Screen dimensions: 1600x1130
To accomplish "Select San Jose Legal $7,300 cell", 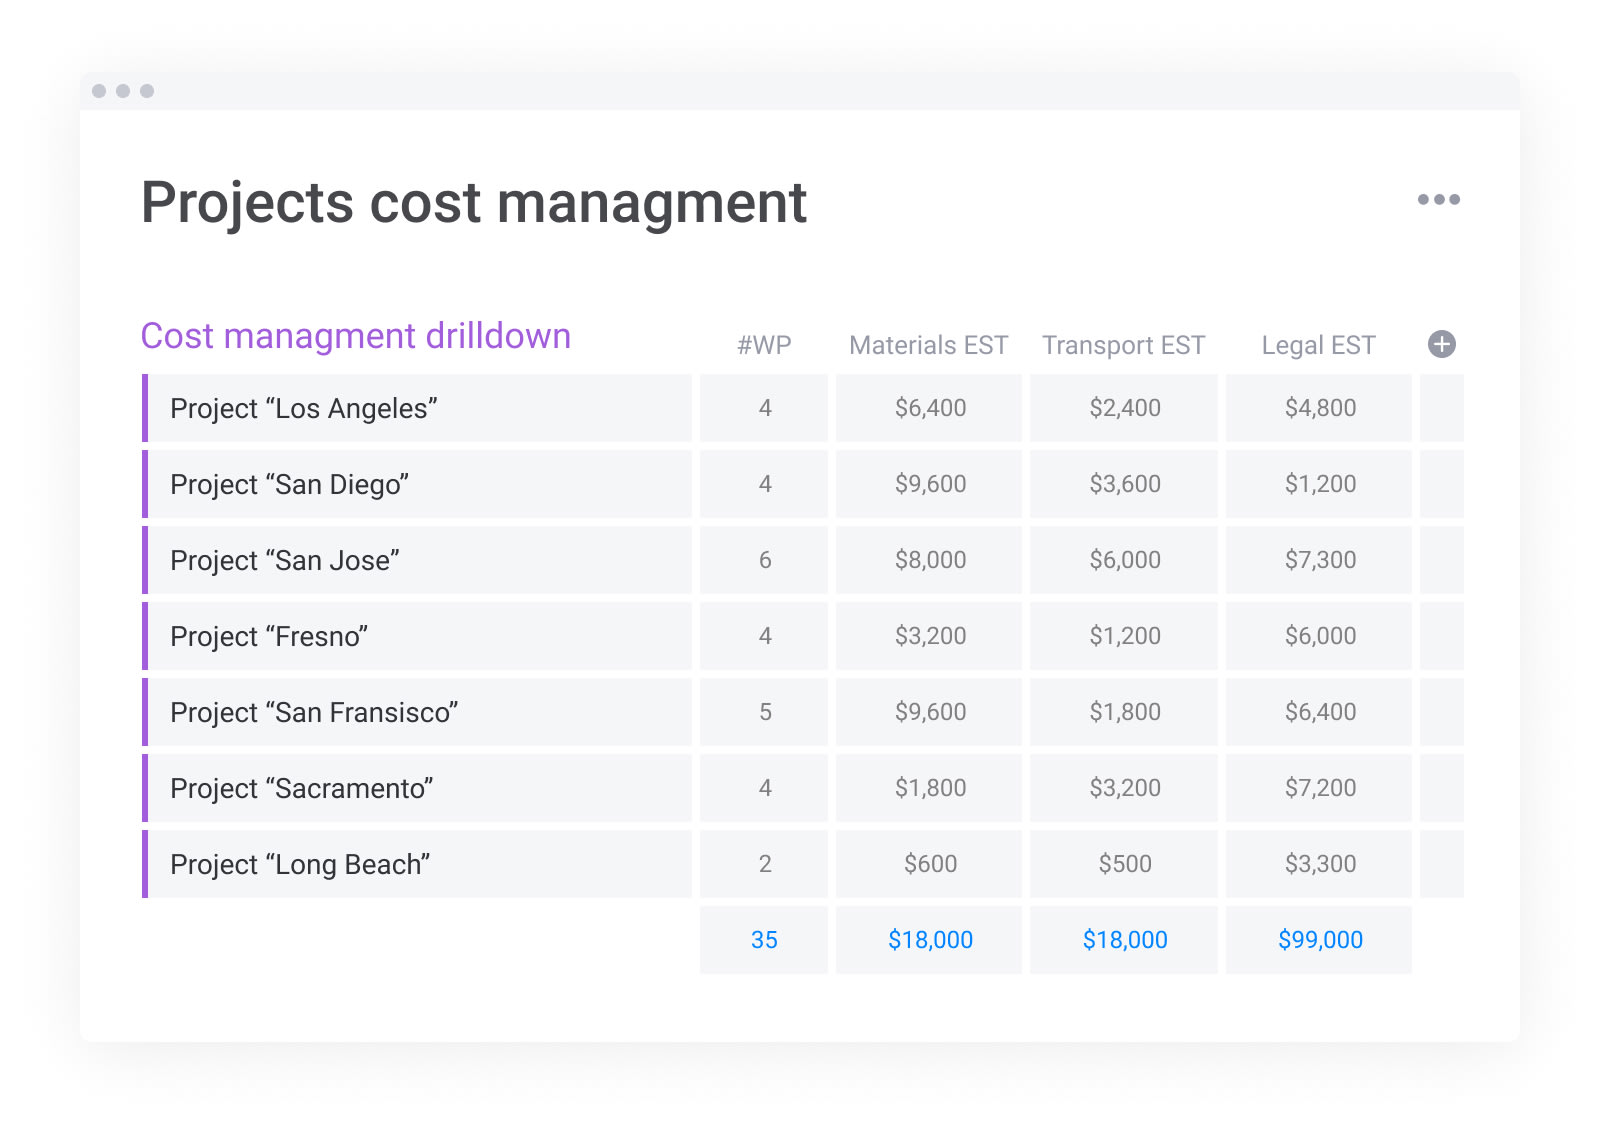I will click(x=1319, y=560).
